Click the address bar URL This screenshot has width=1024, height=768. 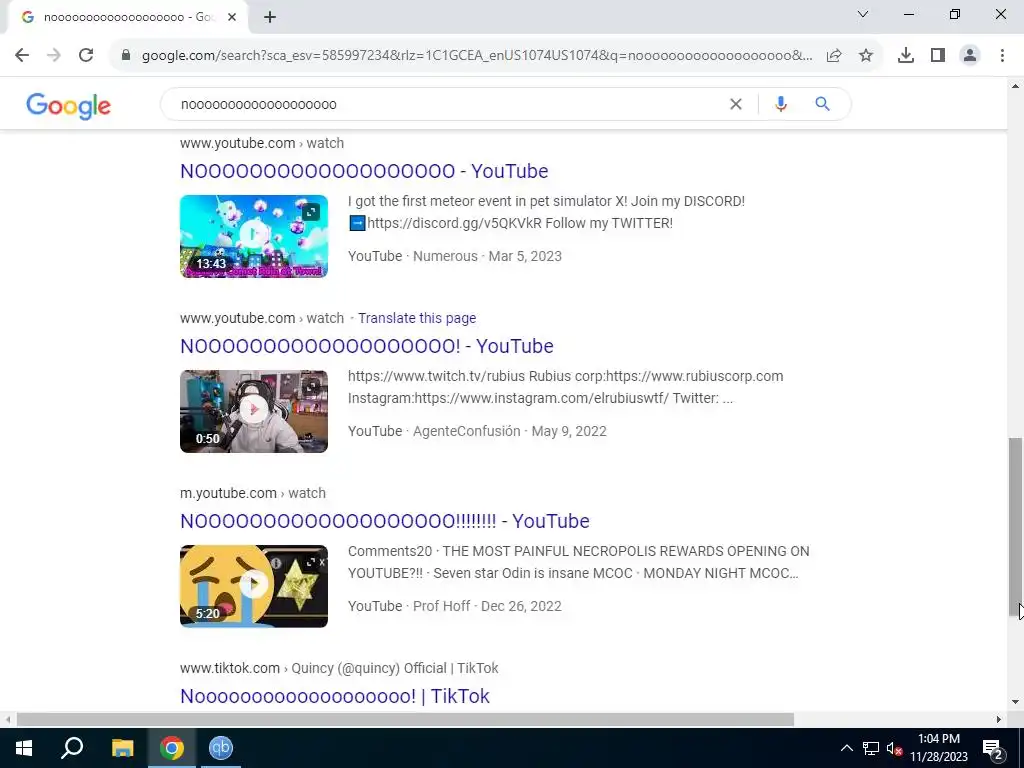pyautogui.click(x=477, y=56)
